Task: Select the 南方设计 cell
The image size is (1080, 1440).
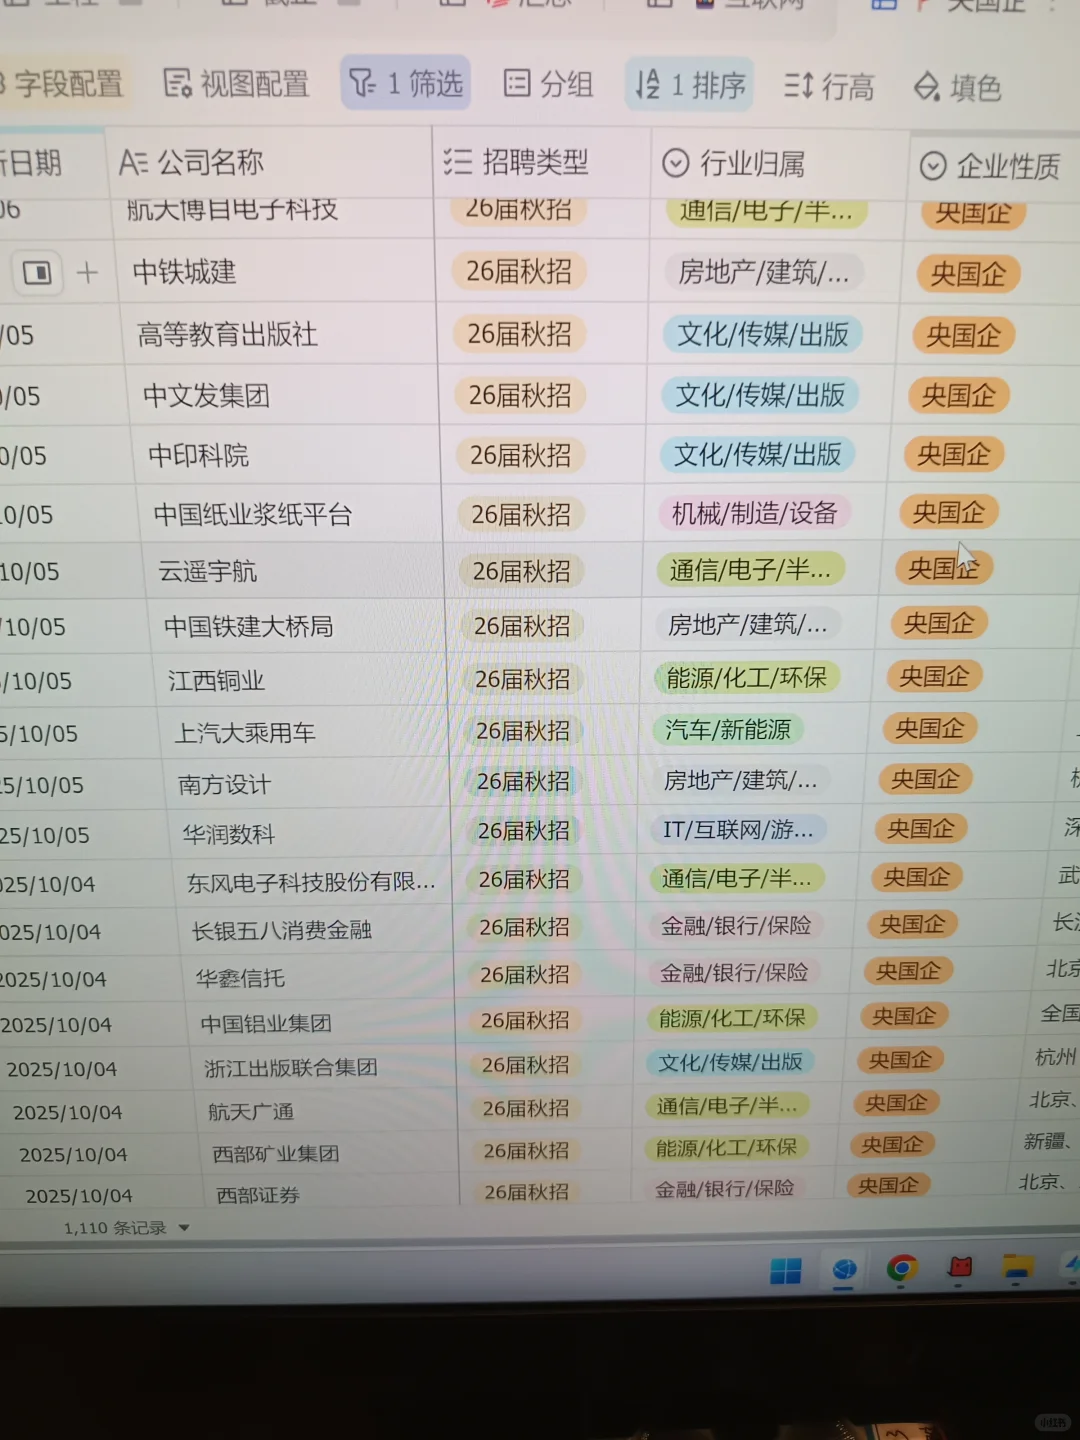Action: pyautogui.click(x=307, y=784)
